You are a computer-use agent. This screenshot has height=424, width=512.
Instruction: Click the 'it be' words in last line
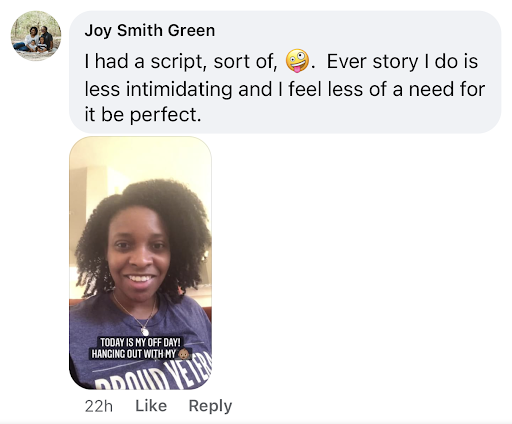coord(104,114)
